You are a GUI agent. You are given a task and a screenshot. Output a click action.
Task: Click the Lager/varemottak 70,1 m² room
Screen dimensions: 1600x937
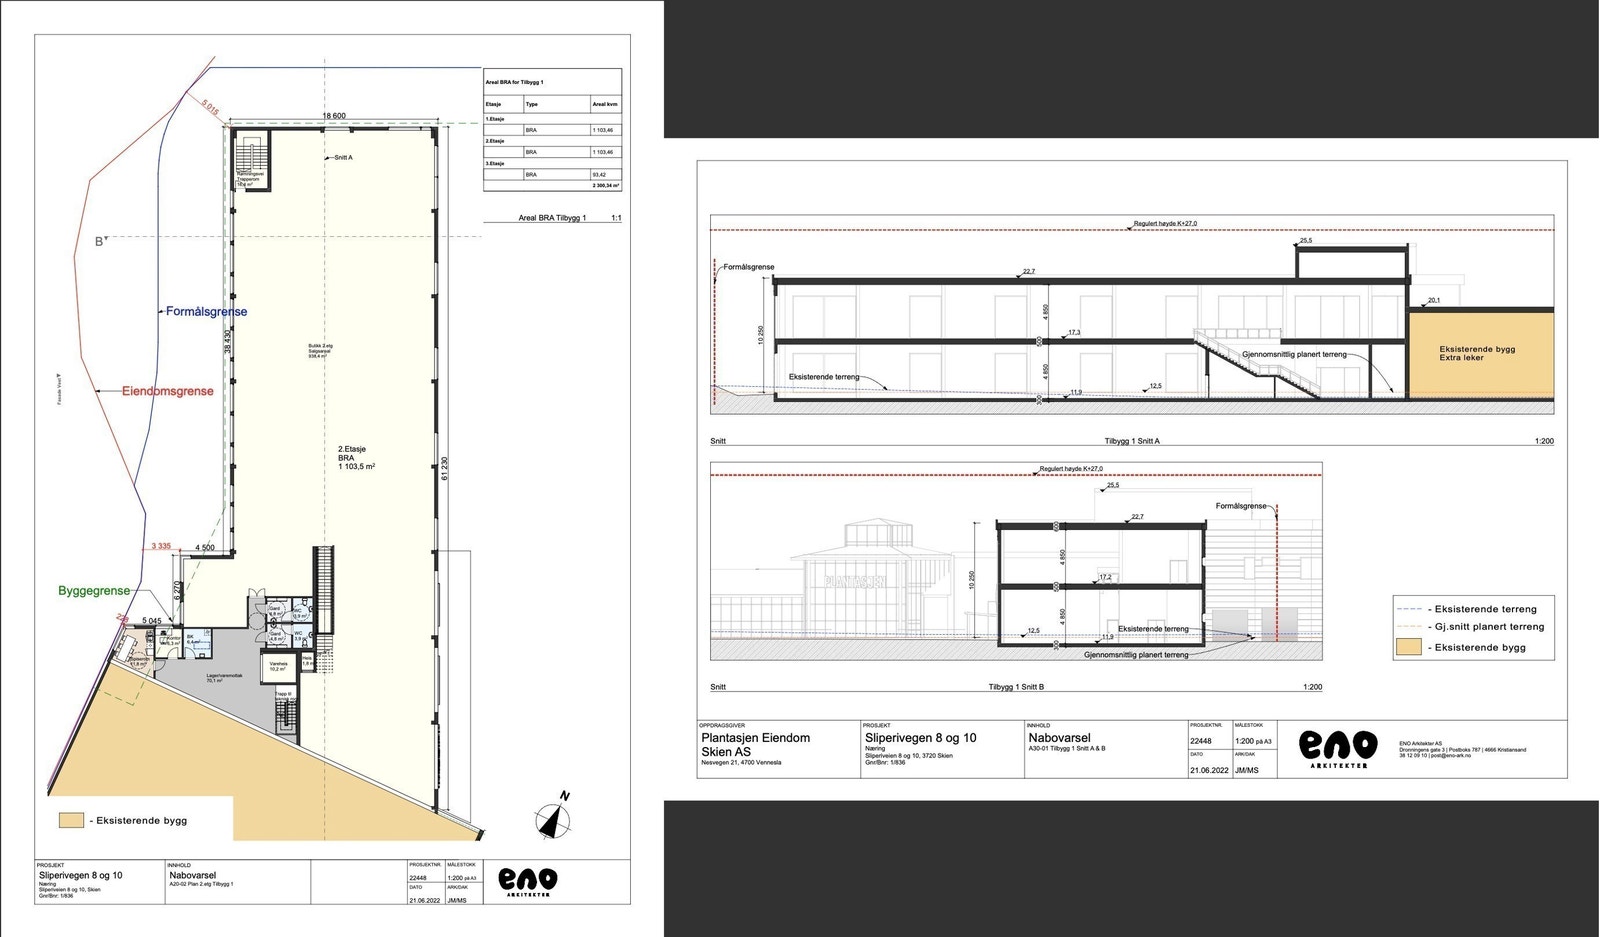click(x=225, y=677)
